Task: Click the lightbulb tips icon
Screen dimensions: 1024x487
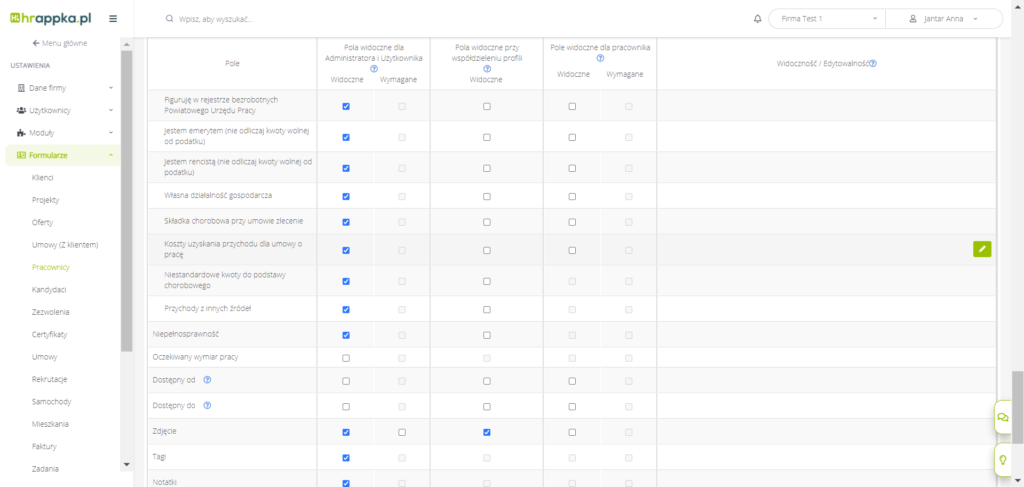Action: (x=1002, y=459)
